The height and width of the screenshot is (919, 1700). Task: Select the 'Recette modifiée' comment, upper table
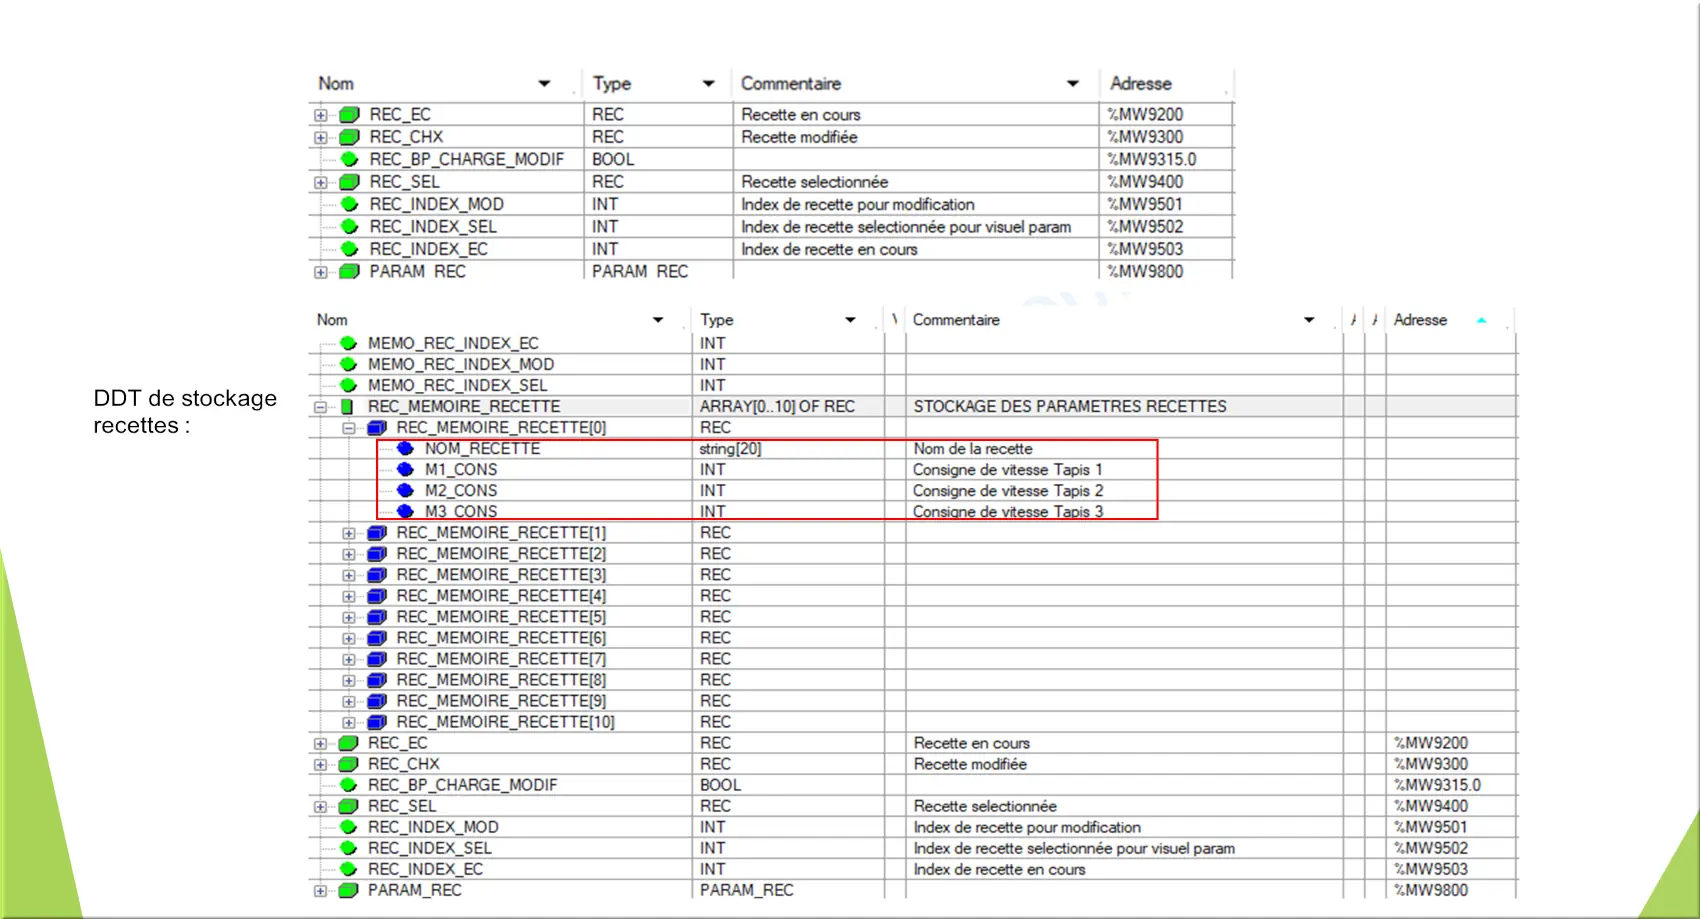click(799, 137)
